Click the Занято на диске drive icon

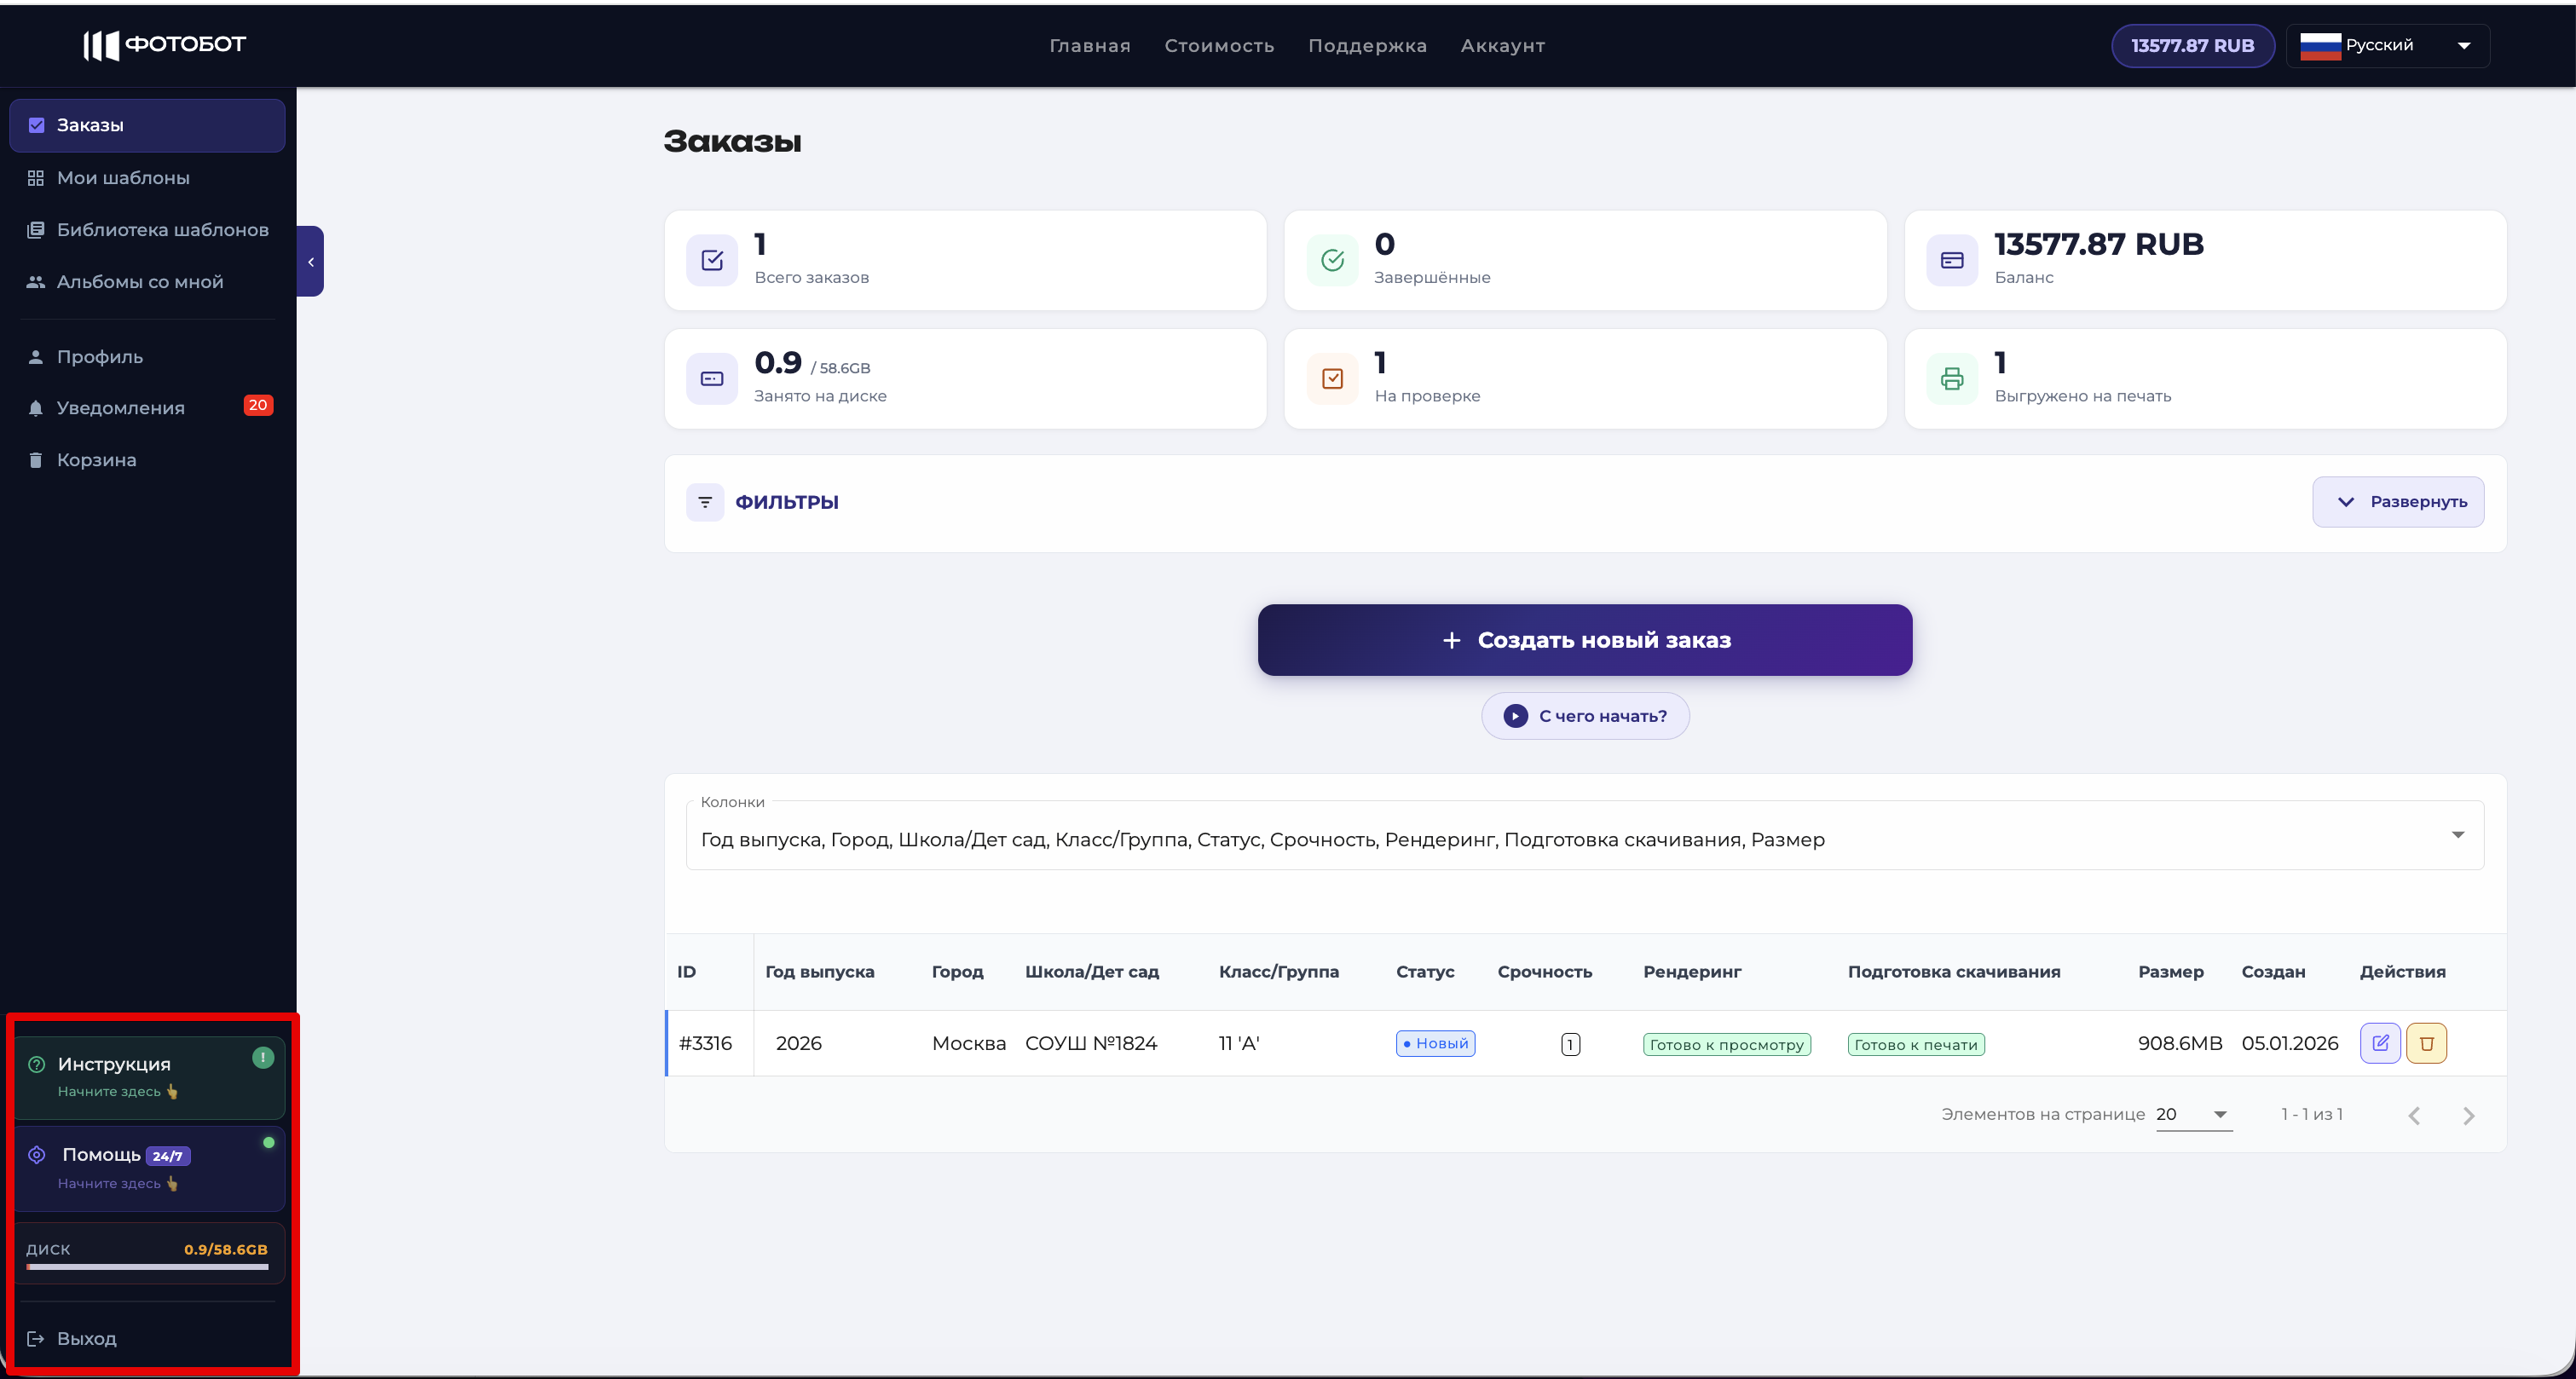click(712, 379)
